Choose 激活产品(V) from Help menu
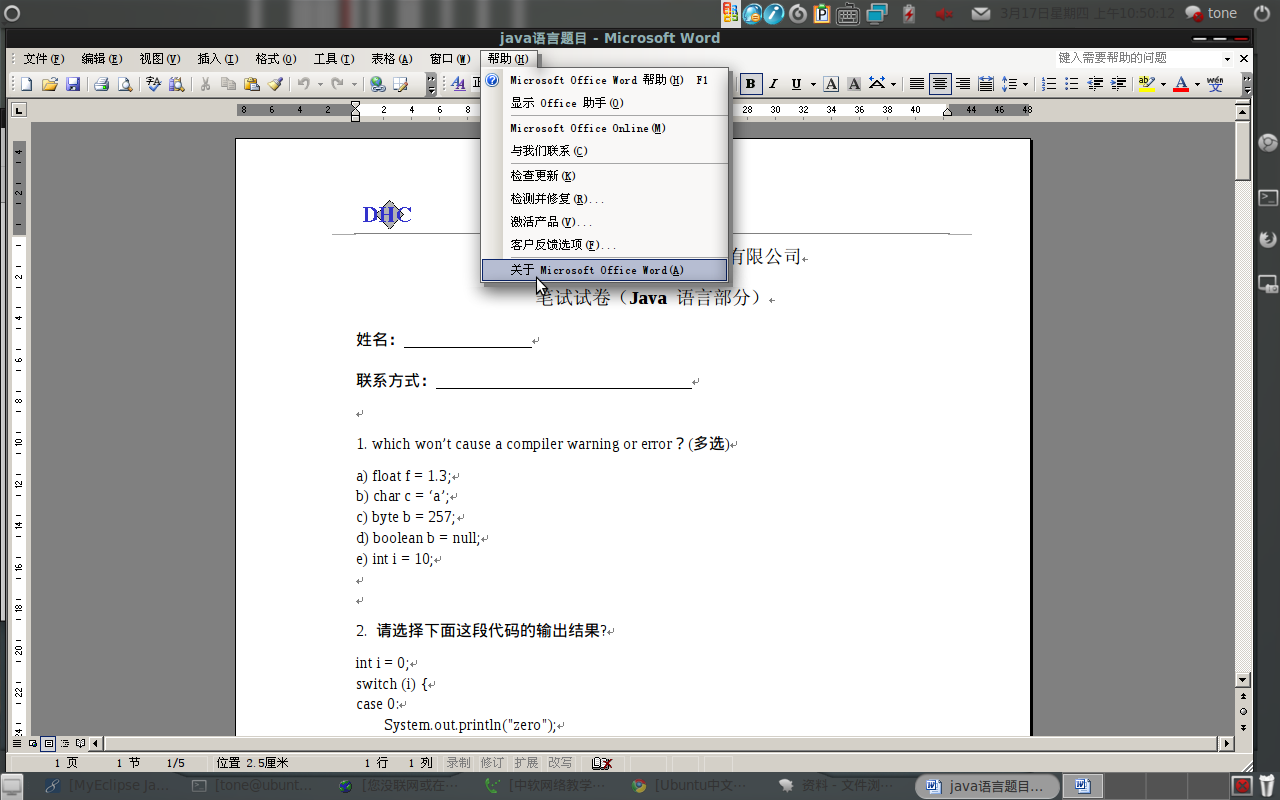The image size is (1280, 800). point(604,222)
